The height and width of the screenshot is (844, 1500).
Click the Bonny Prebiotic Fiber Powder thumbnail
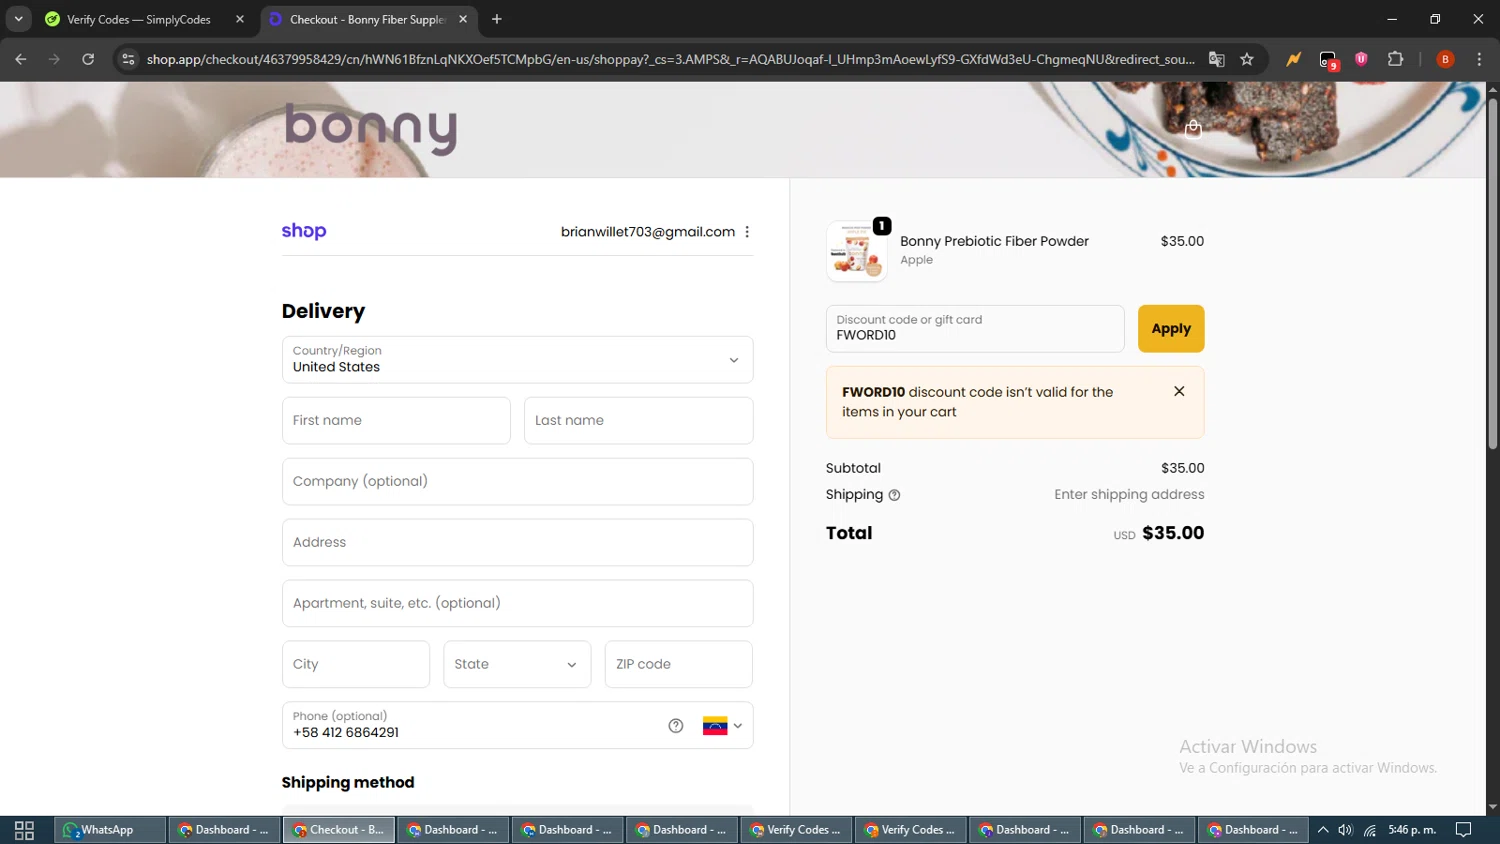pos(857,251)
